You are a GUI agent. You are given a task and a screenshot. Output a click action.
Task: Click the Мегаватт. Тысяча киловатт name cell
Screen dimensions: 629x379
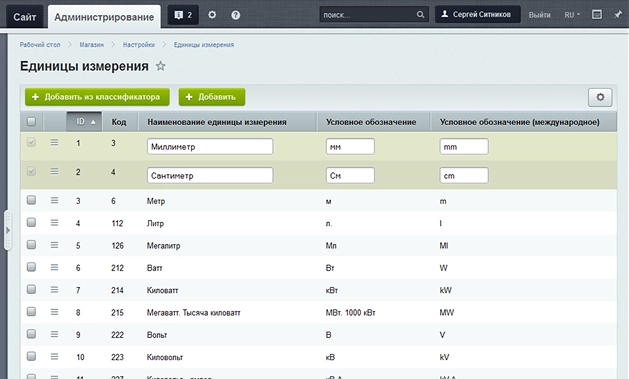point(193,313)
